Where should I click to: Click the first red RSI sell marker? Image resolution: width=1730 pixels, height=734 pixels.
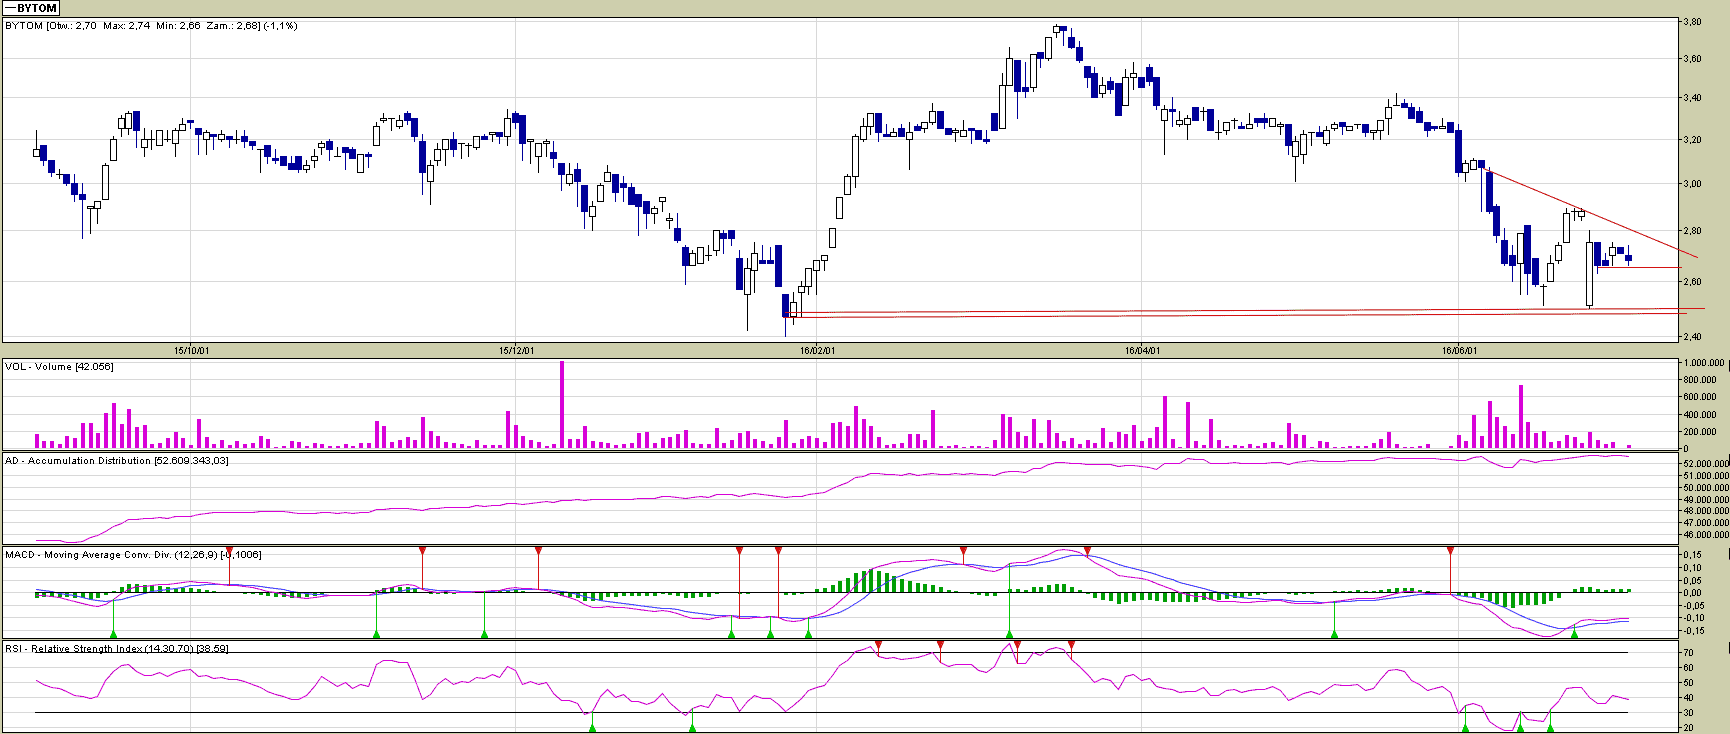(878, 645)
